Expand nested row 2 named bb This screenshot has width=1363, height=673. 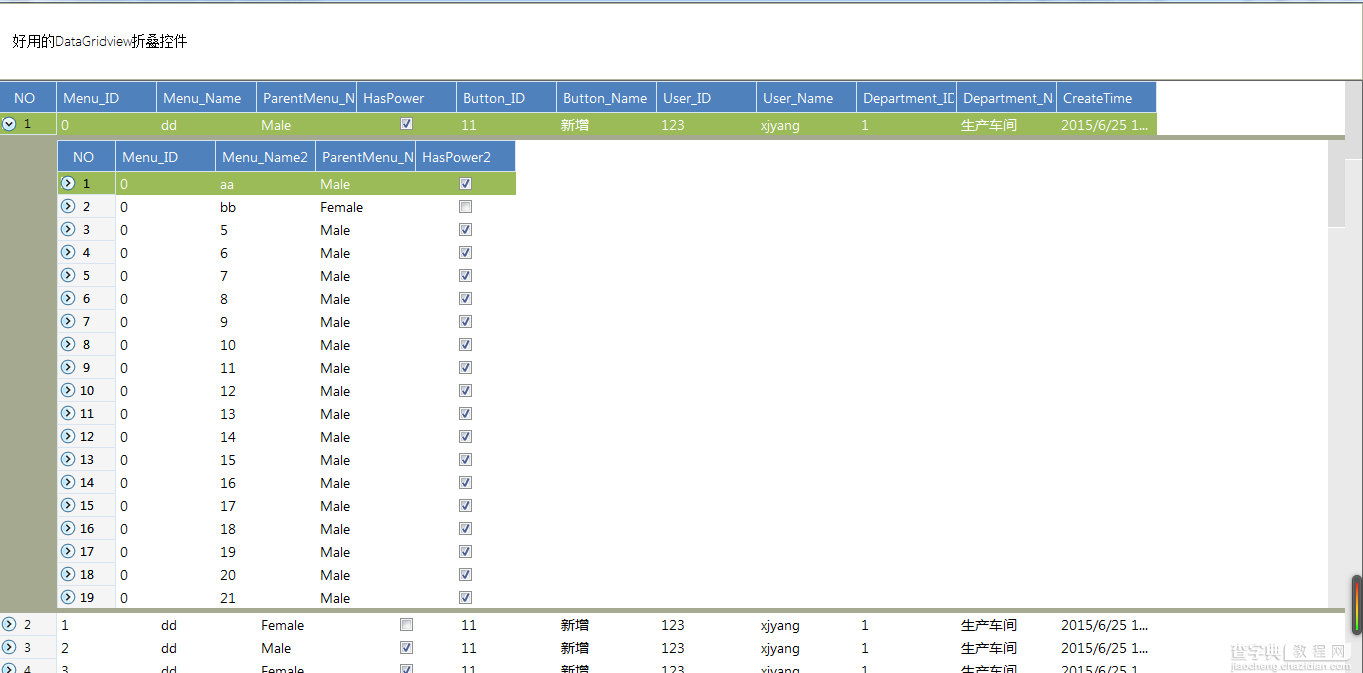pyautogui.click(x=68, y=206)
